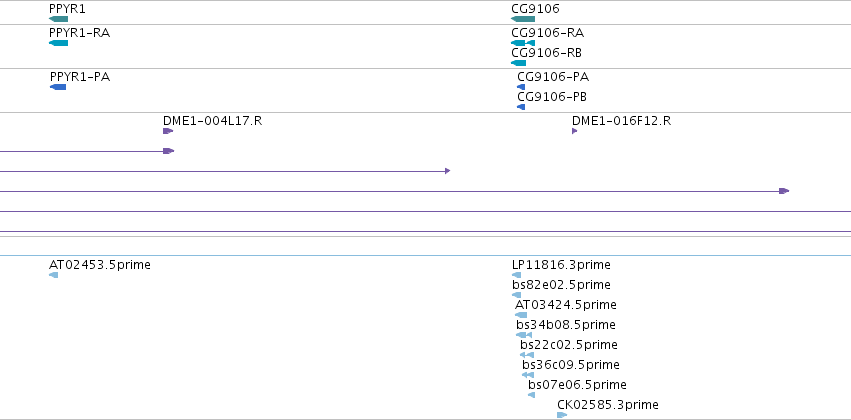This screenshot has height=420, width=851.
Task: Select the LP11816.3prime EST glyph
Action: [x=517, y=275]
